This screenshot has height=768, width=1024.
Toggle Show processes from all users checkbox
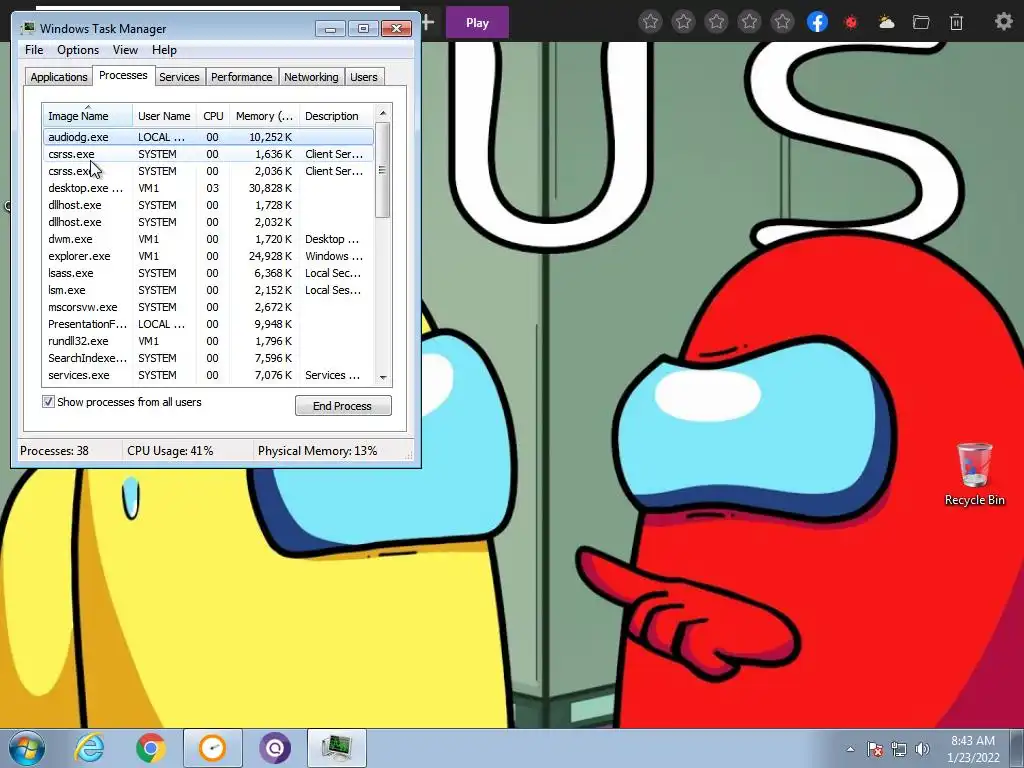point(48,402)
